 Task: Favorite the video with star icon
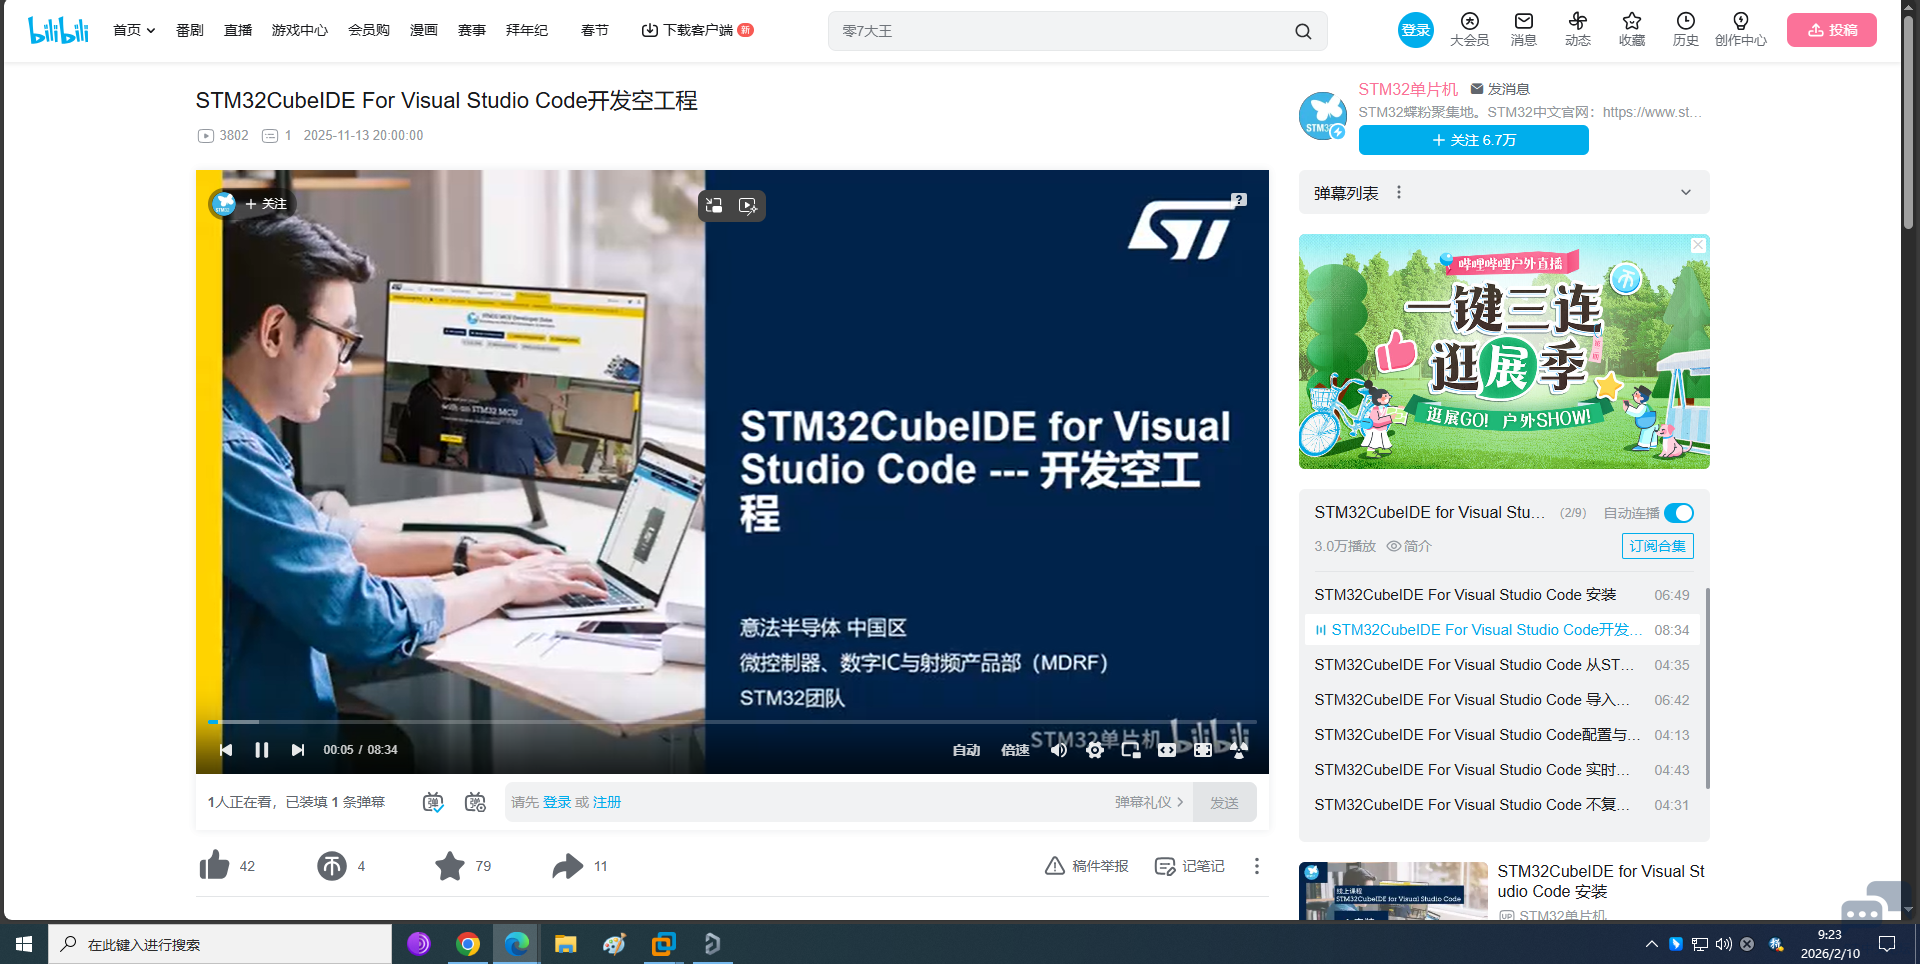(450, 866)
